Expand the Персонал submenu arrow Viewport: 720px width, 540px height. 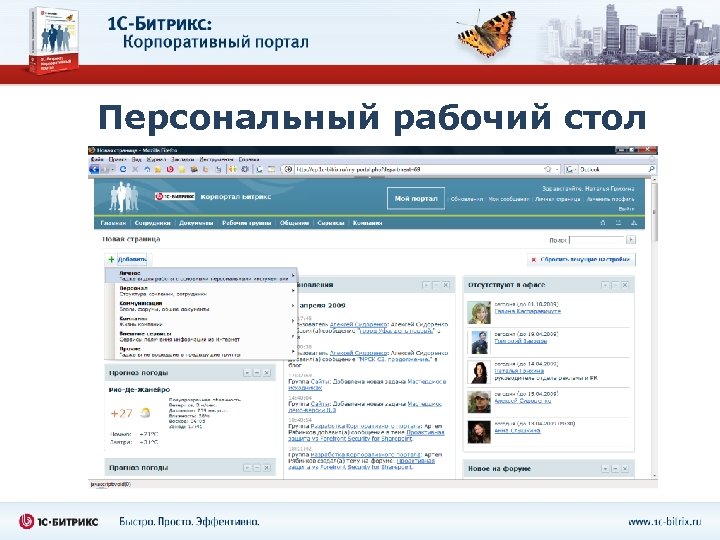pos(292,291)
